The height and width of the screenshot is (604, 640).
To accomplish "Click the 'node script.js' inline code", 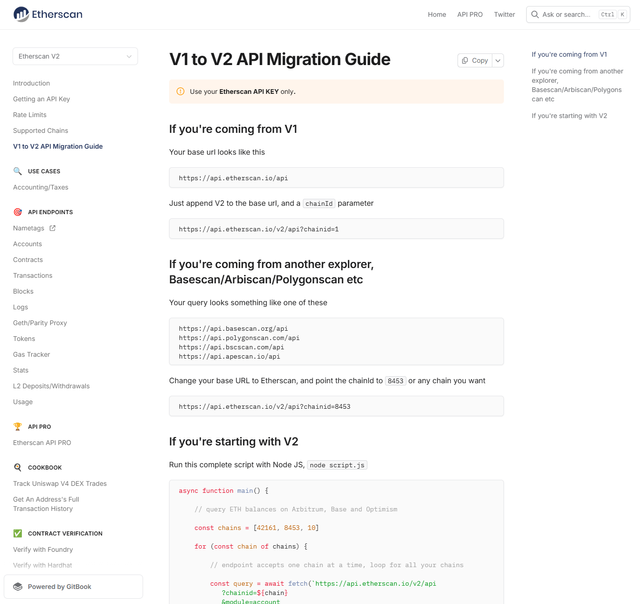I will (337, 465).
